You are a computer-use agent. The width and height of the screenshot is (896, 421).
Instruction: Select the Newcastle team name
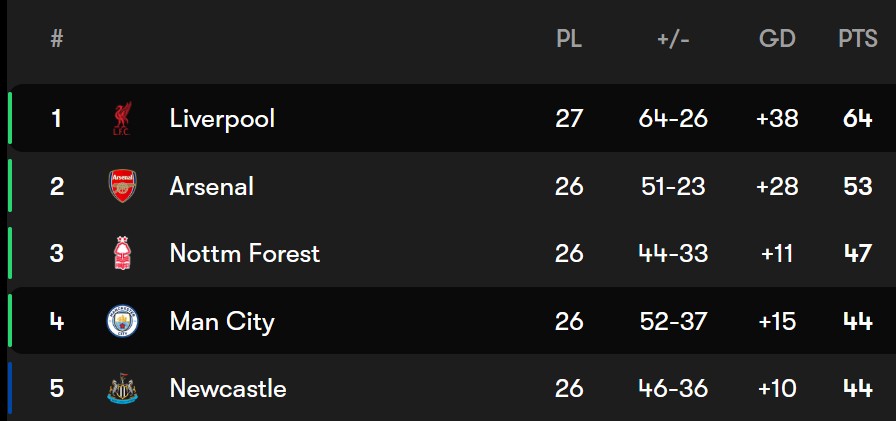tap(228, 388)
